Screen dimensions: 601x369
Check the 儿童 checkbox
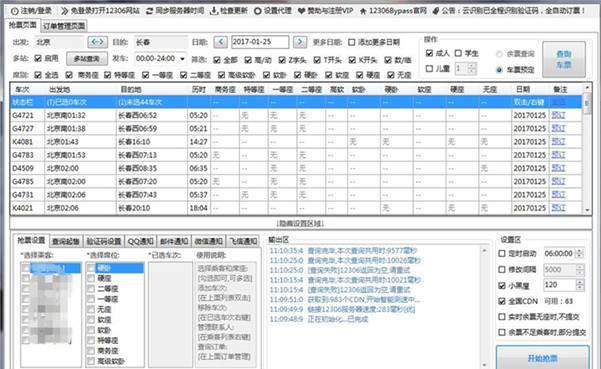coord(429,69)
